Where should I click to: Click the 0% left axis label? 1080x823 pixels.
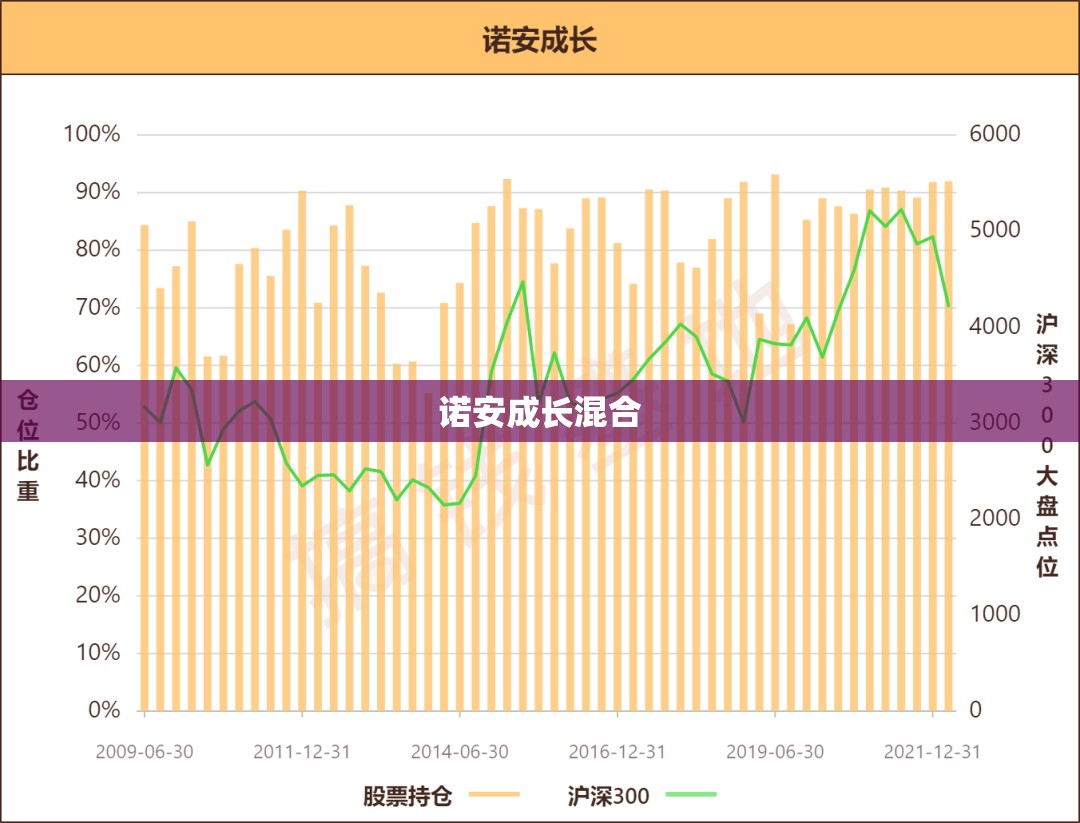(105, 710)
